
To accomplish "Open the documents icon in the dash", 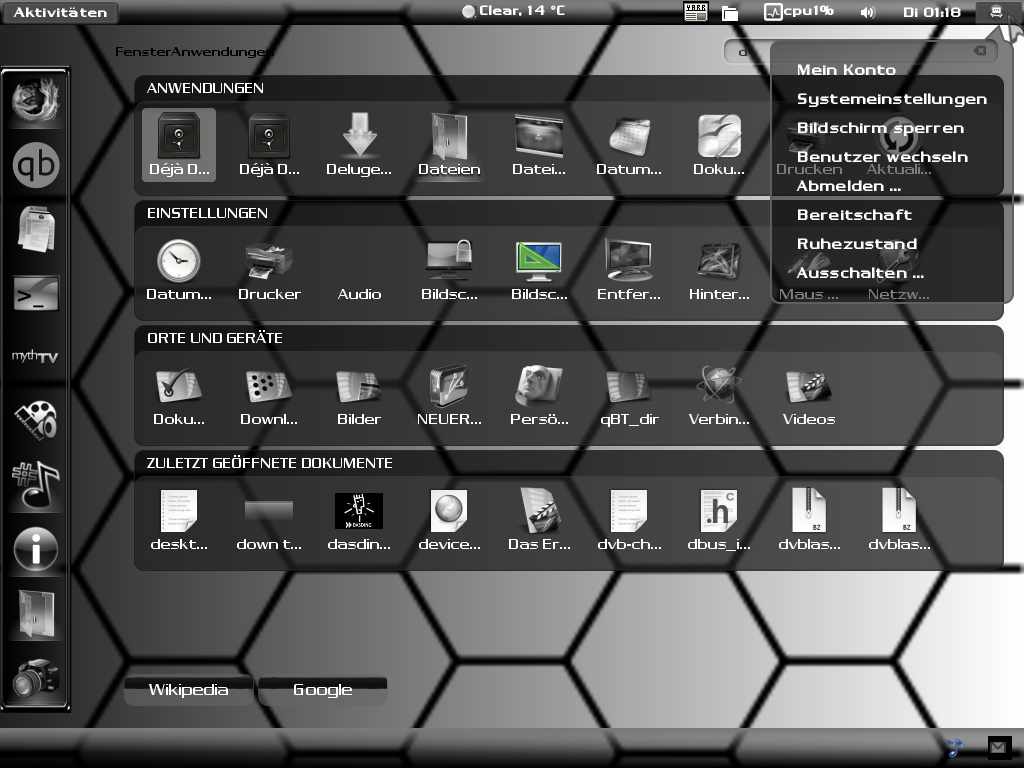I will 36,229.
